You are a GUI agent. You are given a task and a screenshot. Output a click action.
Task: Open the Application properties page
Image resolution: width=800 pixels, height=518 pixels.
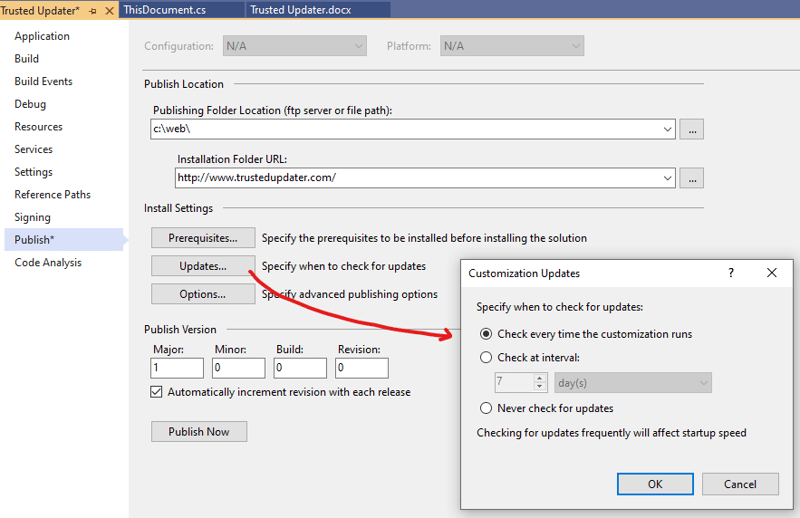point(42,36)
